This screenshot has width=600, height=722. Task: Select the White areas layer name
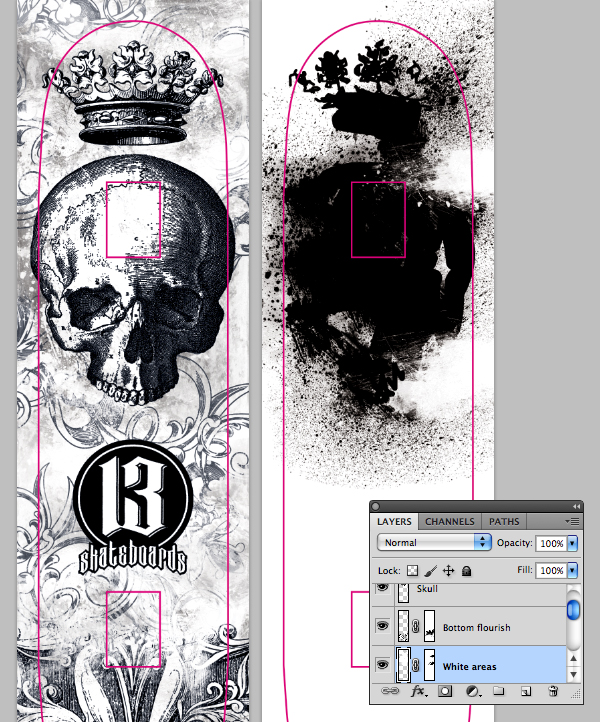tap(469, 667)
